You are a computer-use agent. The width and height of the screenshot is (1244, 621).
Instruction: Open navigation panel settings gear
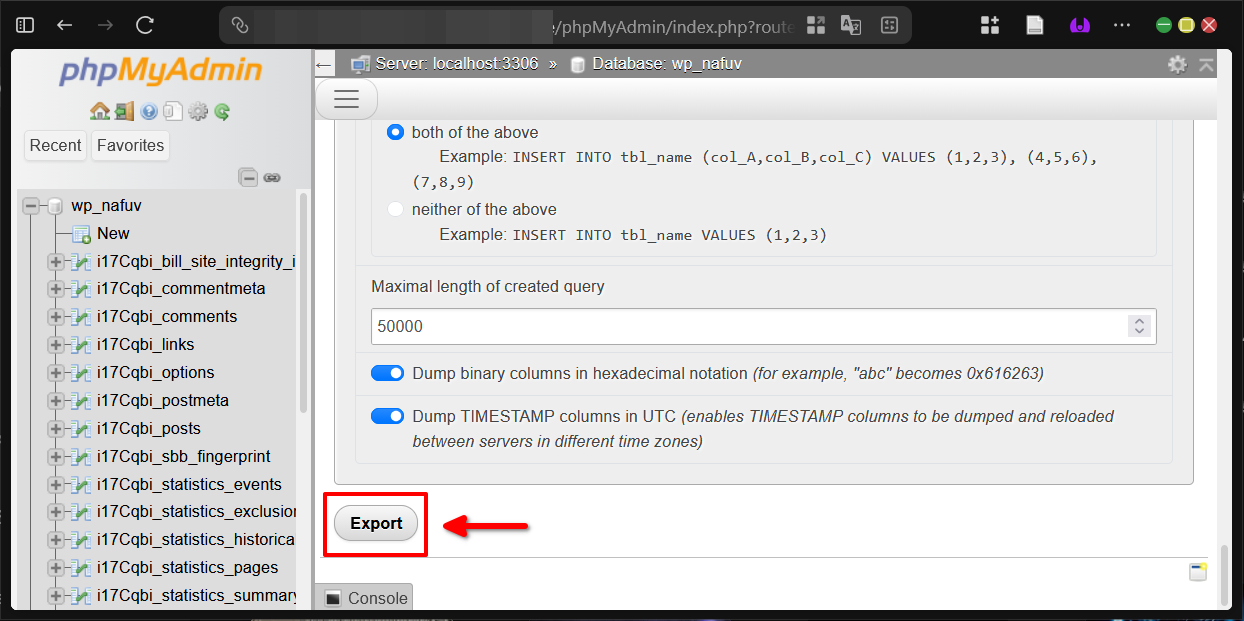coord(198,112)
